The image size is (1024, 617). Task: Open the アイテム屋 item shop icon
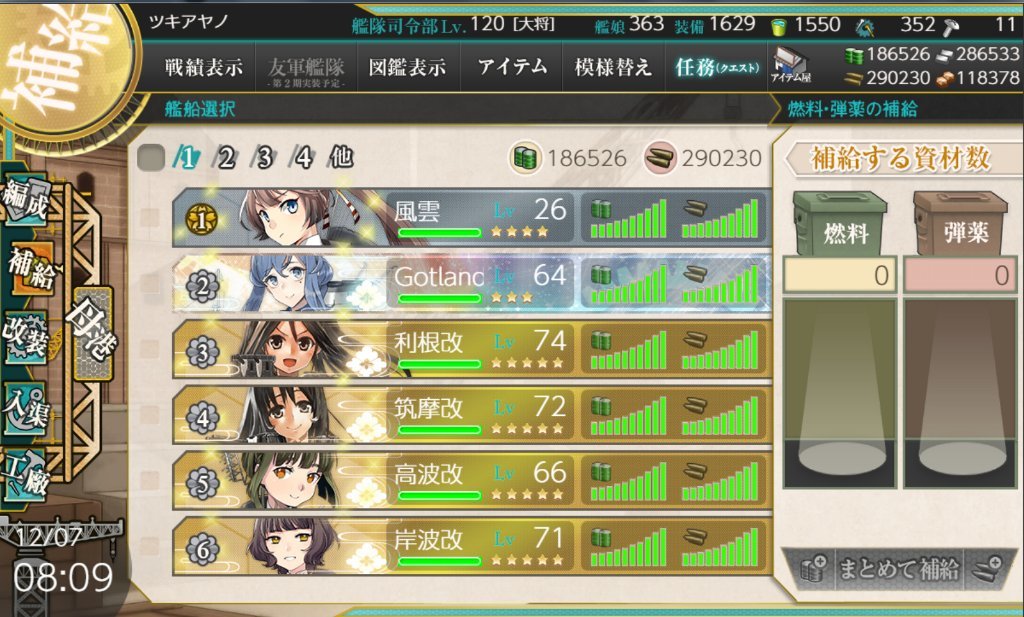(790, 65)
